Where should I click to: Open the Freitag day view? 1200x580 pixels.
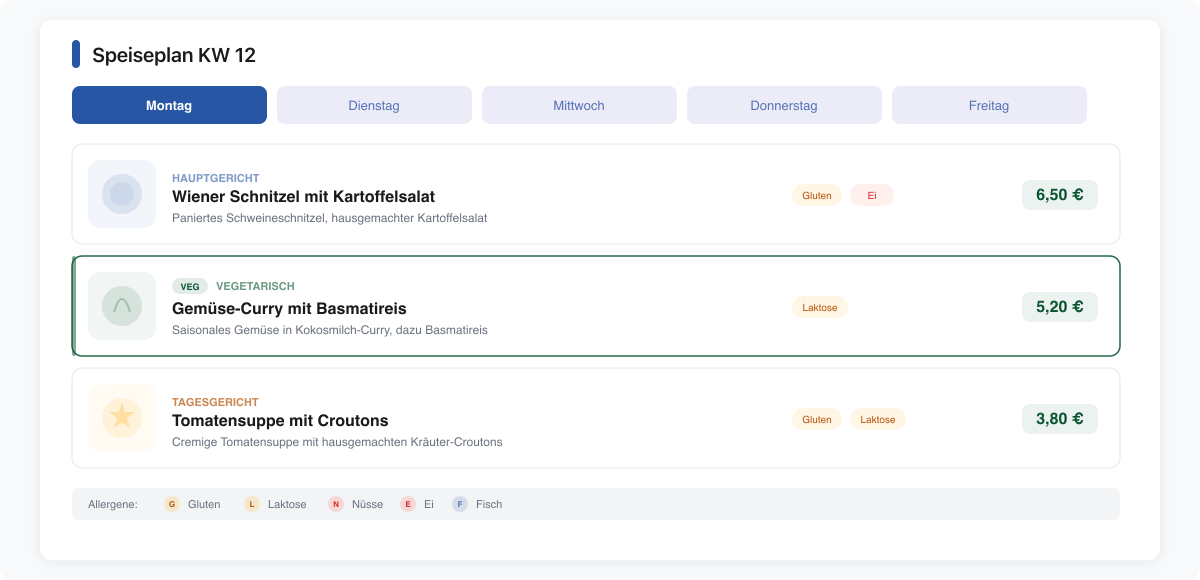click(989, 104)
